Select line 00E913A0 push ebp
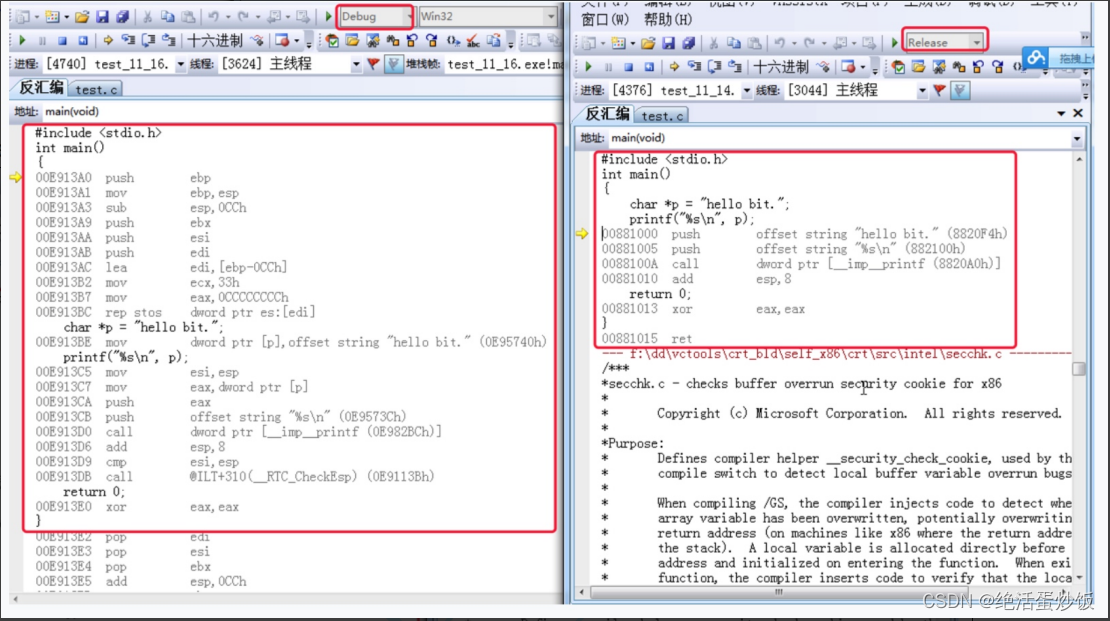1110x621 pixels. click(x=123, y=178)
